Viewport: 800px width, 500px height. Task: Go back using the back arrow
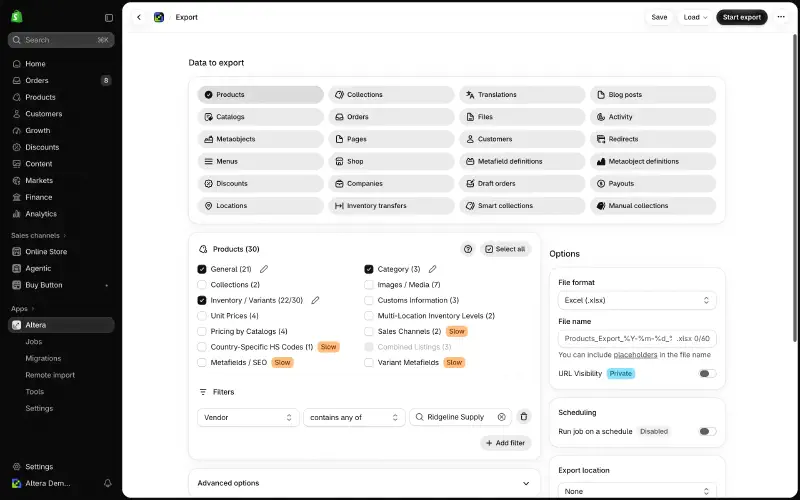pos(139,17)
